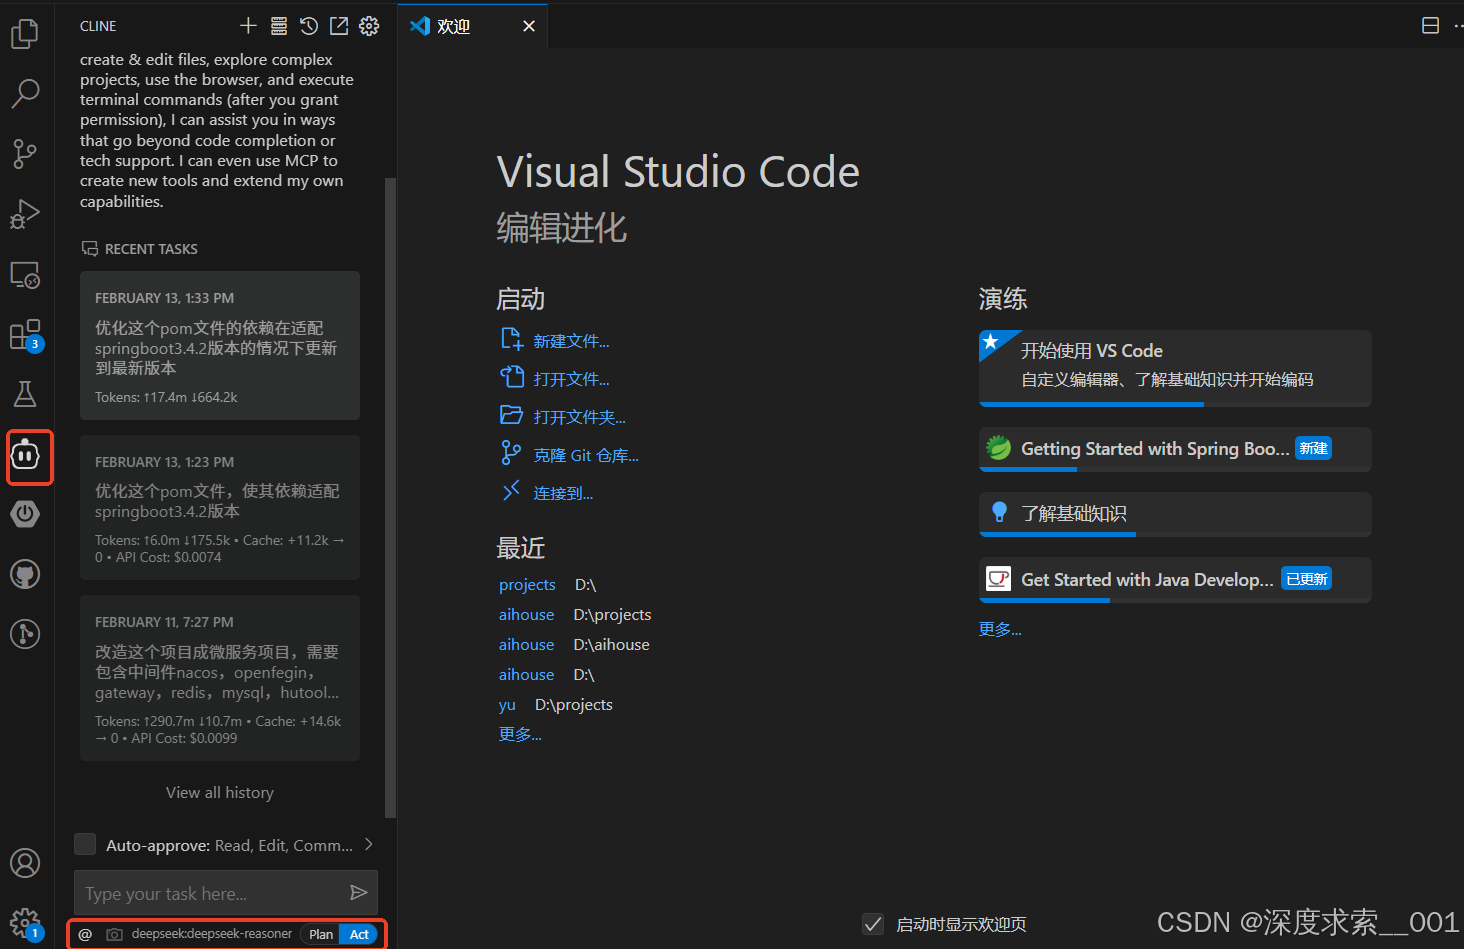Click 连接到... link
Image resolution: width=1464 pixels, height=949 pixels.
pos(563,493)
